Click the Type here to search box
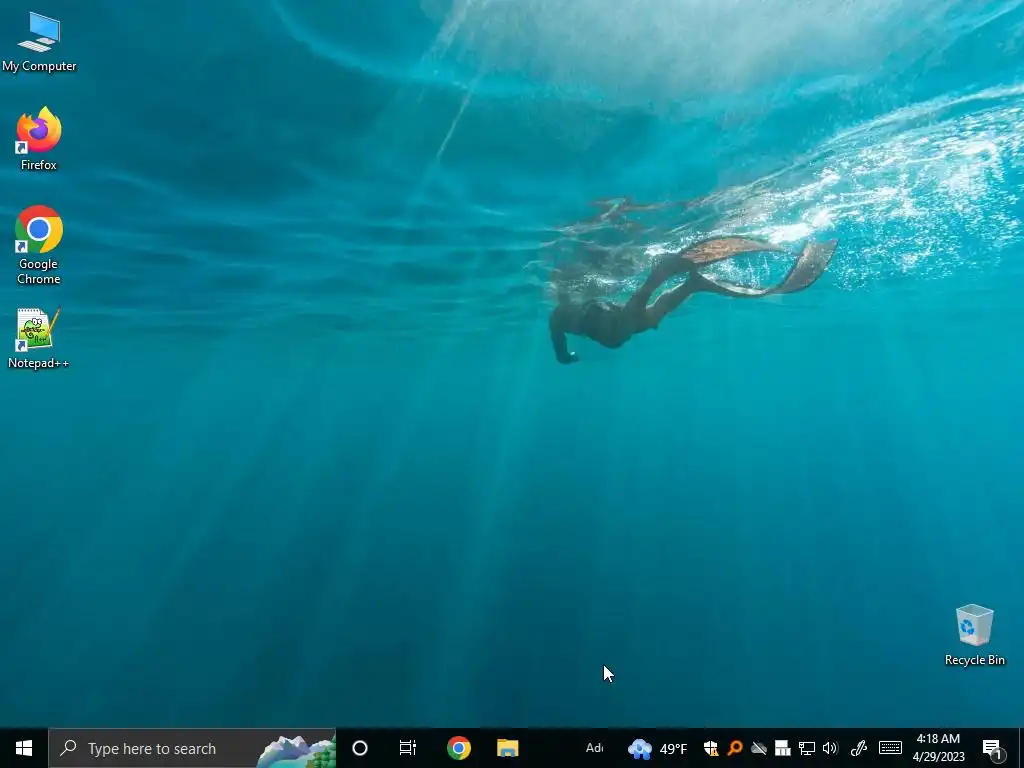The width and height of the screenshot is (1024, 768). point(192,748)
